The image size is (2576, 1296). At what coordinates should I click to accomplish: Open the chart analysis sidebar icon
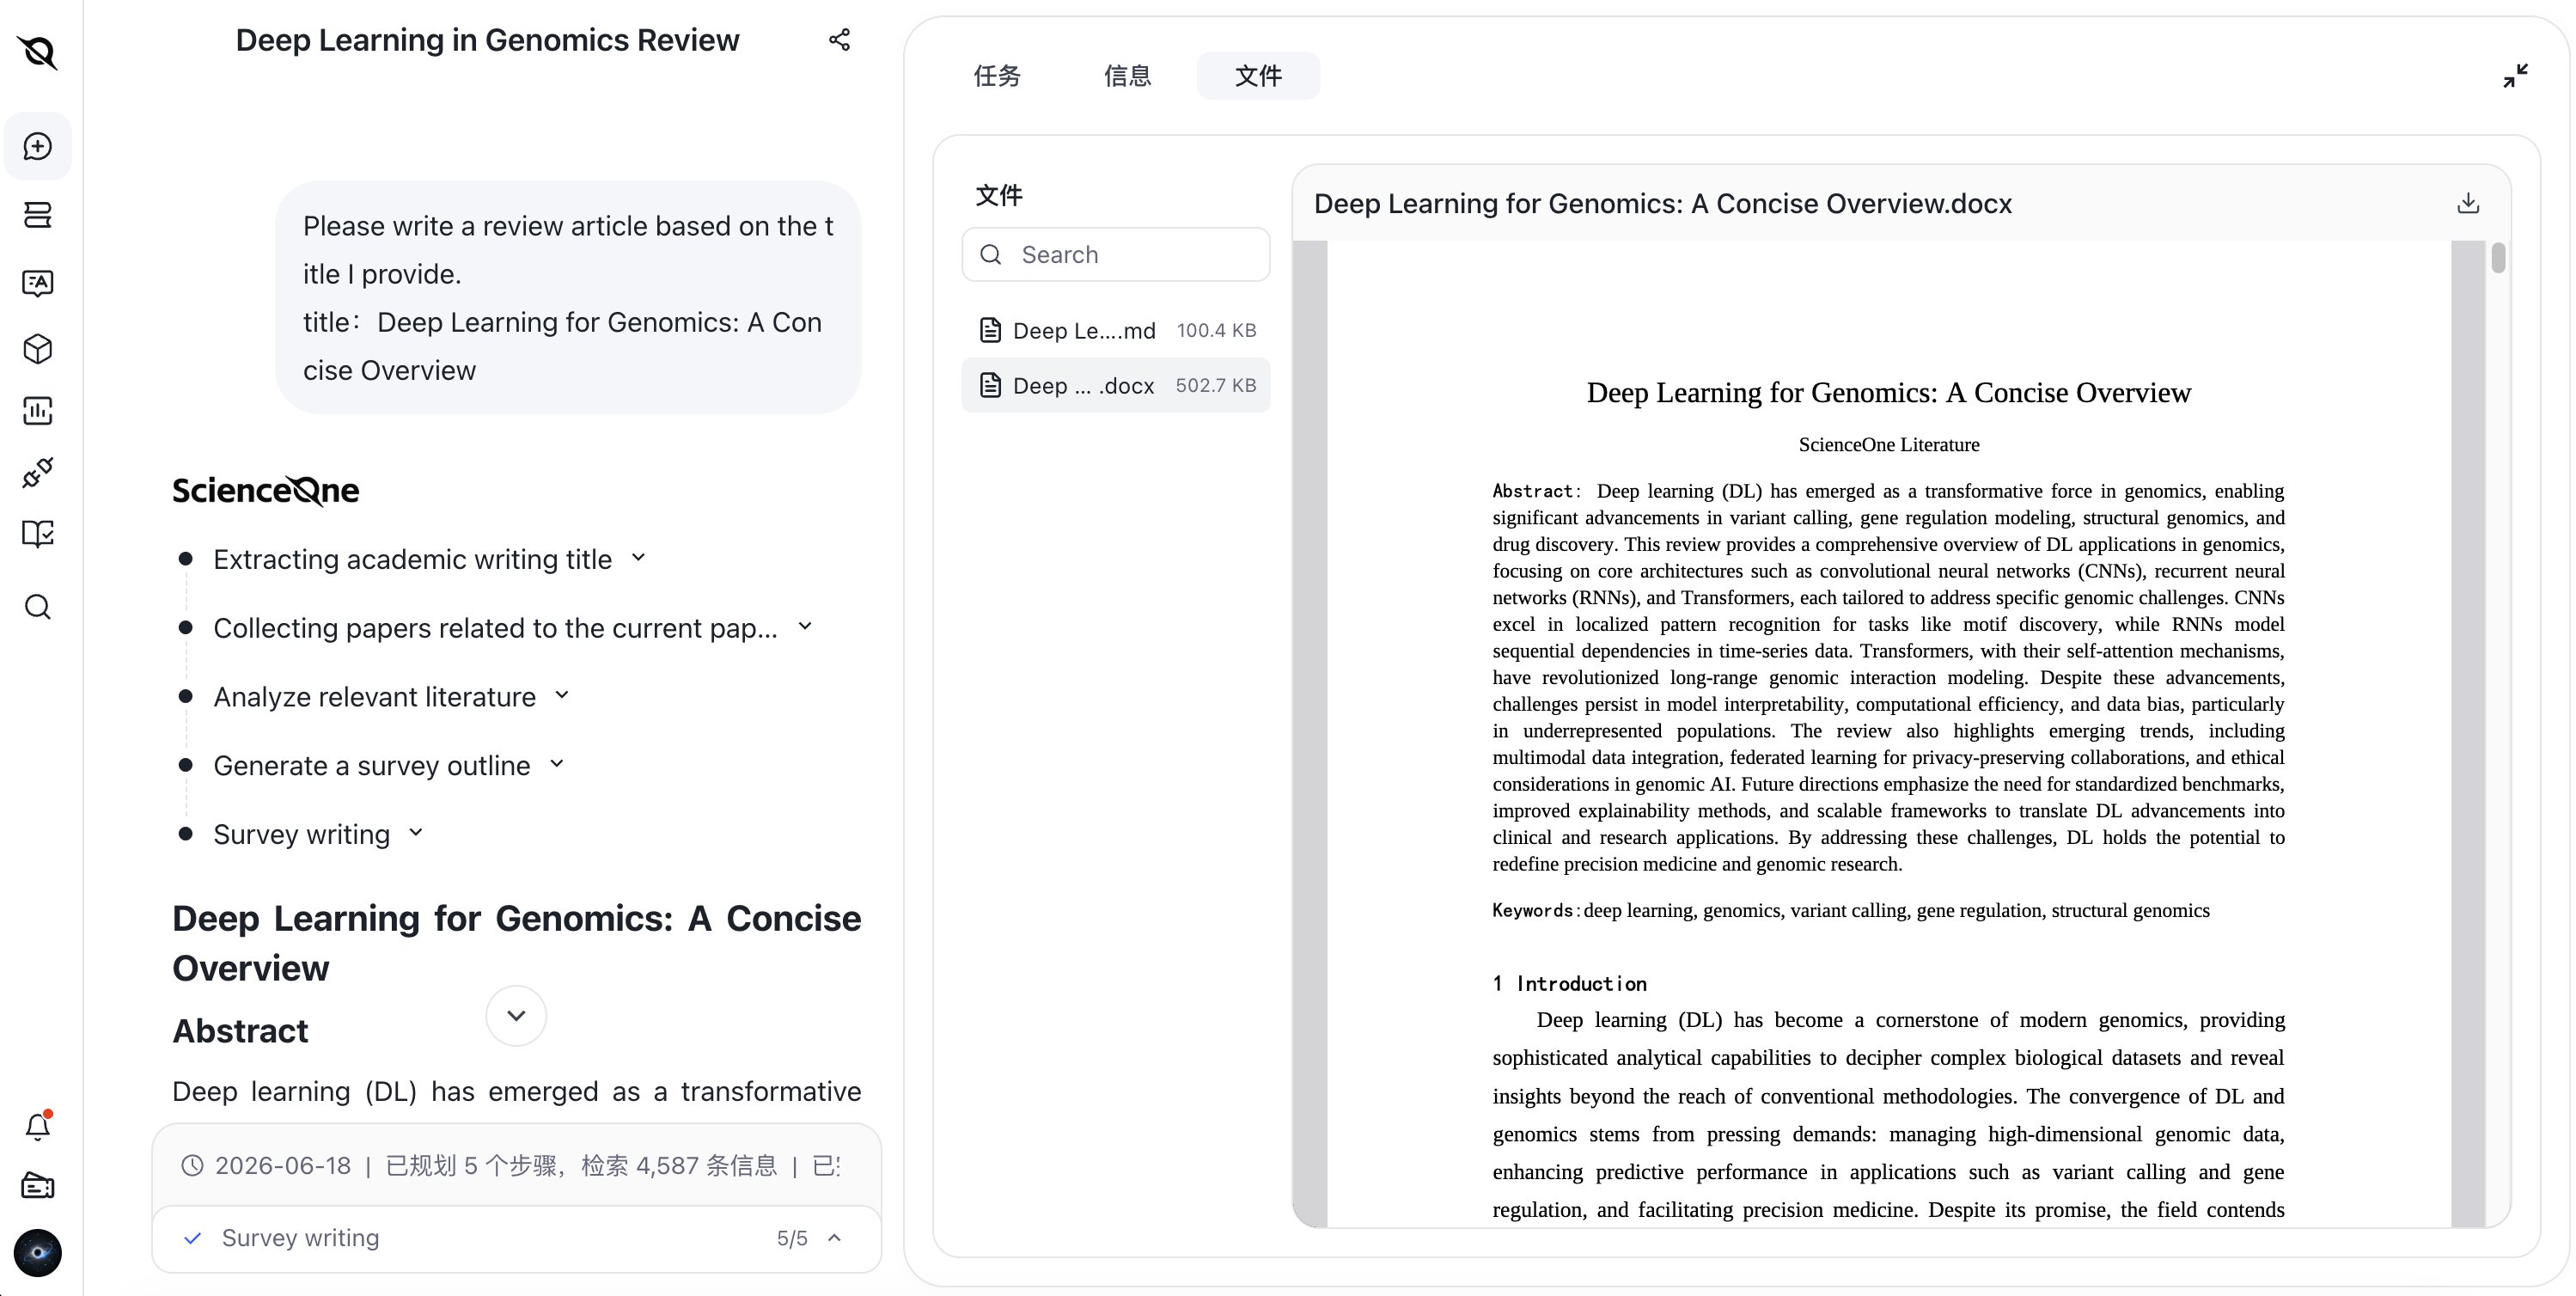38,410
